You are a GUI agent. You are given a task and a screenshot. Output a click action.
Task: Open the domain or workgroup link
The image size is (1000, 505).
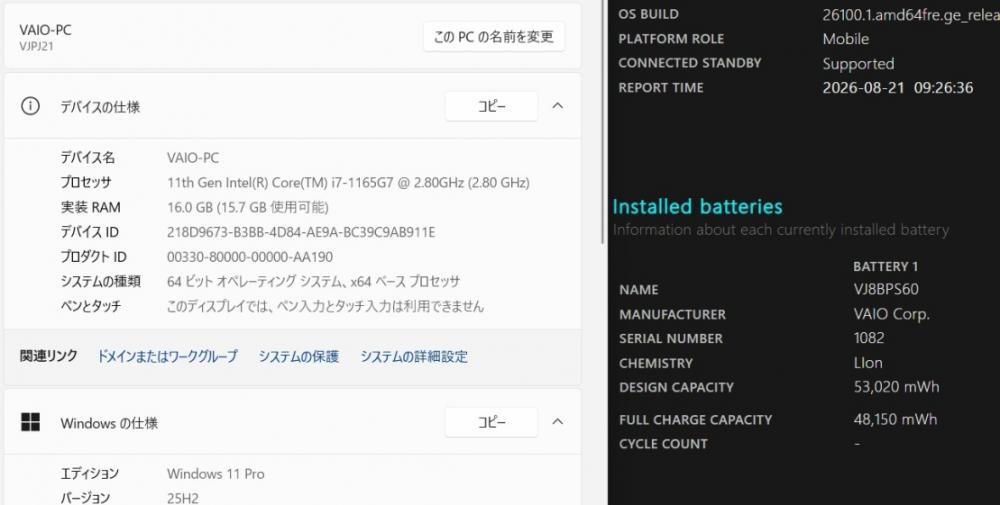click(167, 356)
